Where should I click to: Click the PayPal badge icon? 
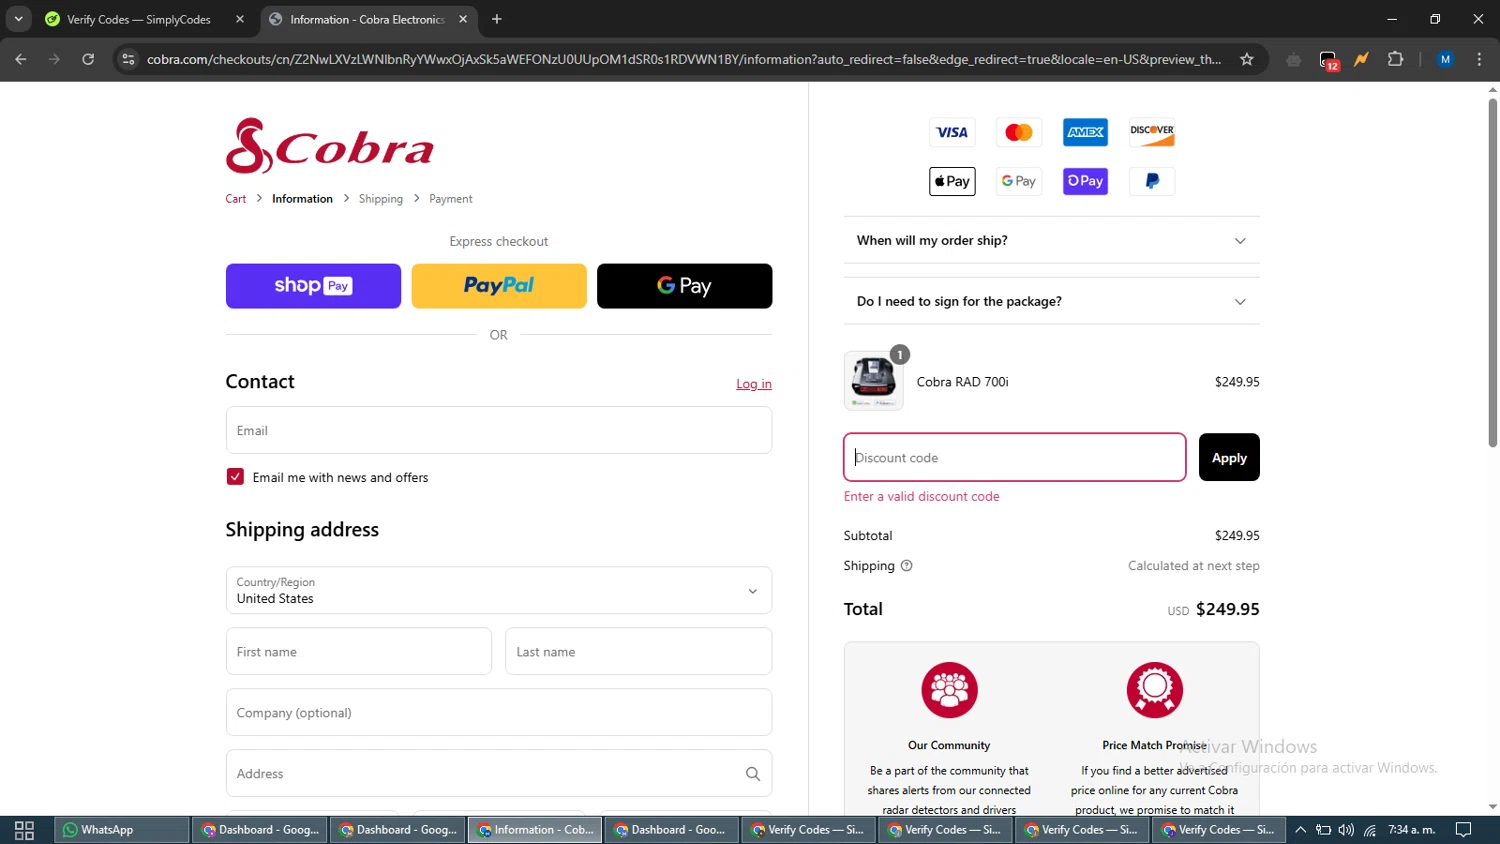tap(1152, 181)
